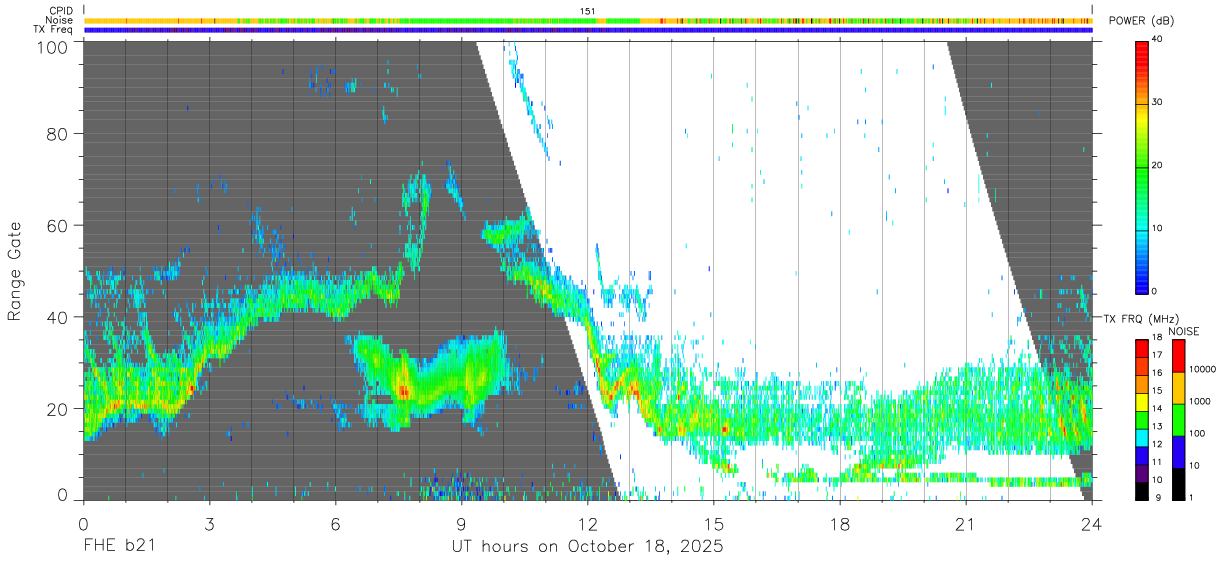The width and height of the screenshot is (1228, 567).
Task: Click the 10 tick on power colorbar
Action: click(1157, 228)
